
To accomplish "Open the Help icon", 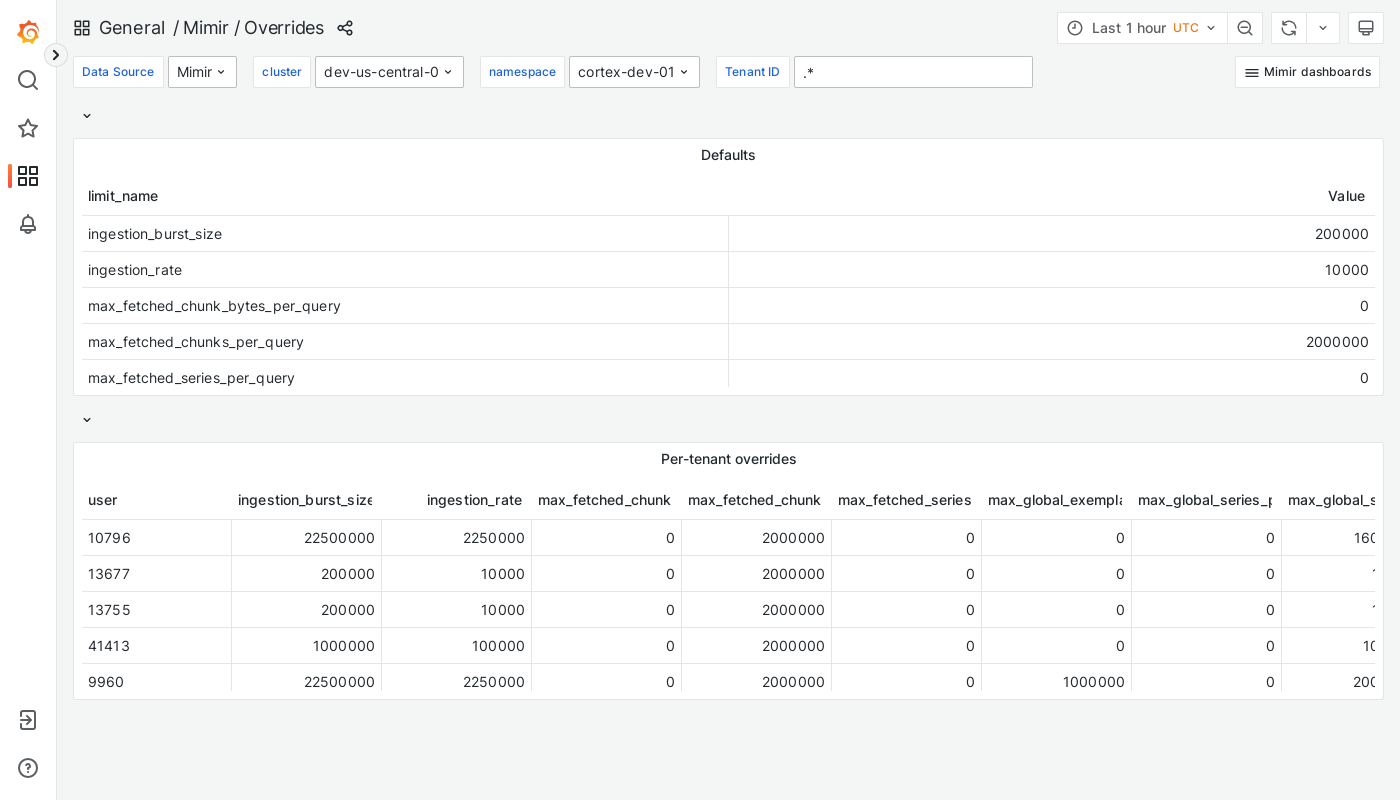I will pos(28,768).
